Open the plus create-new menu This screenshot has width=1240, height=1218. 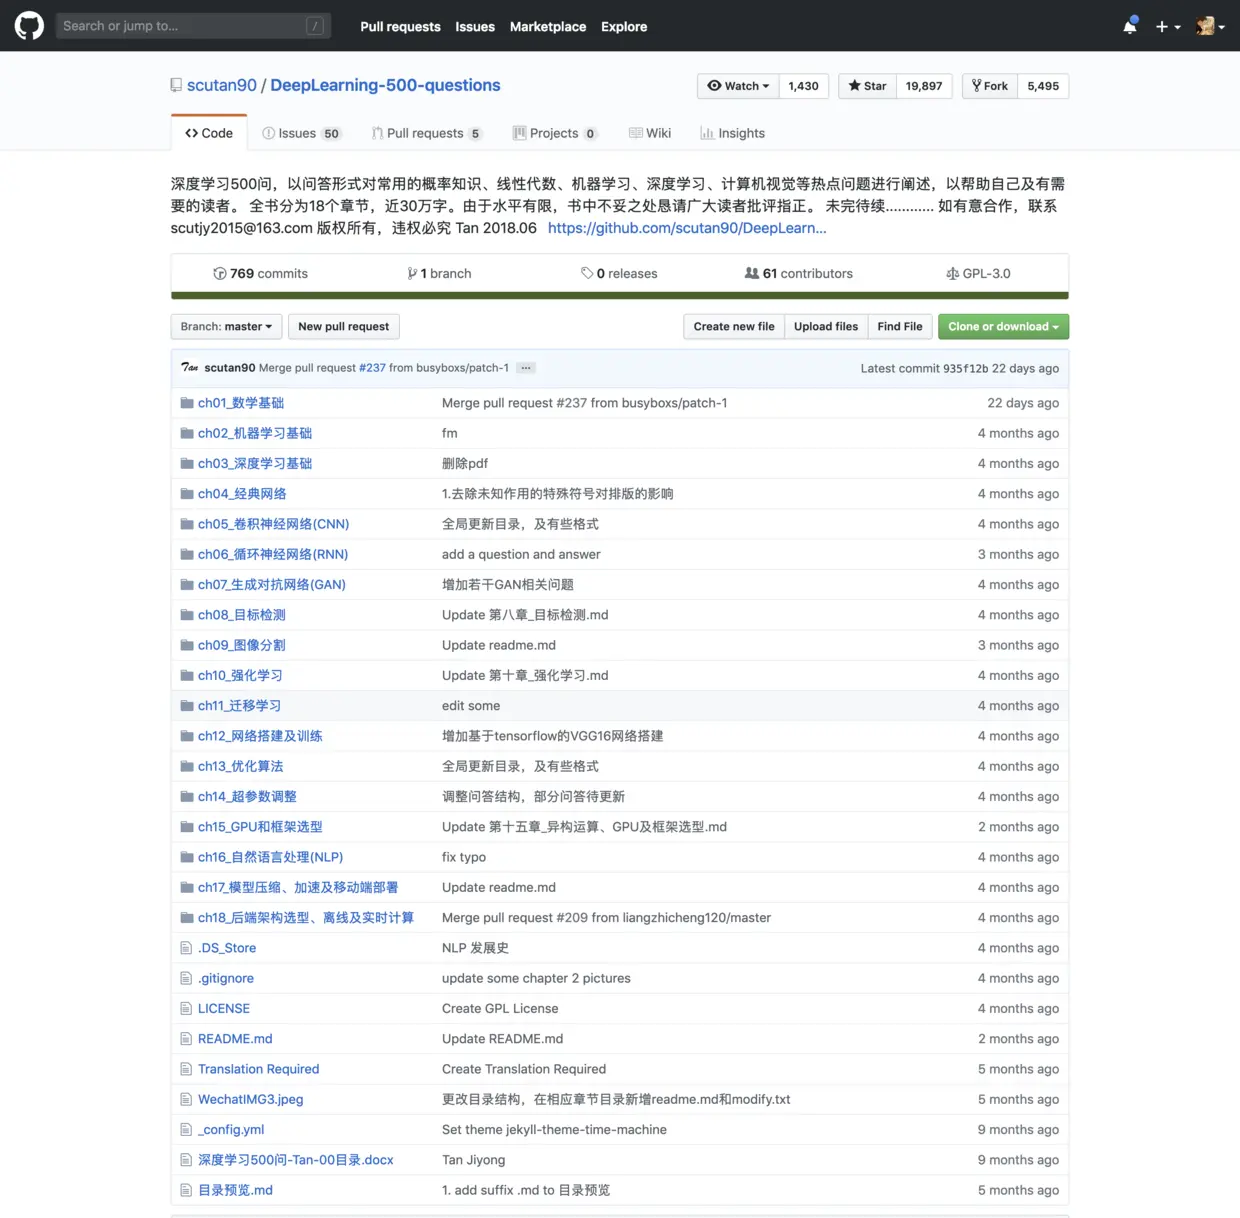1168,27
